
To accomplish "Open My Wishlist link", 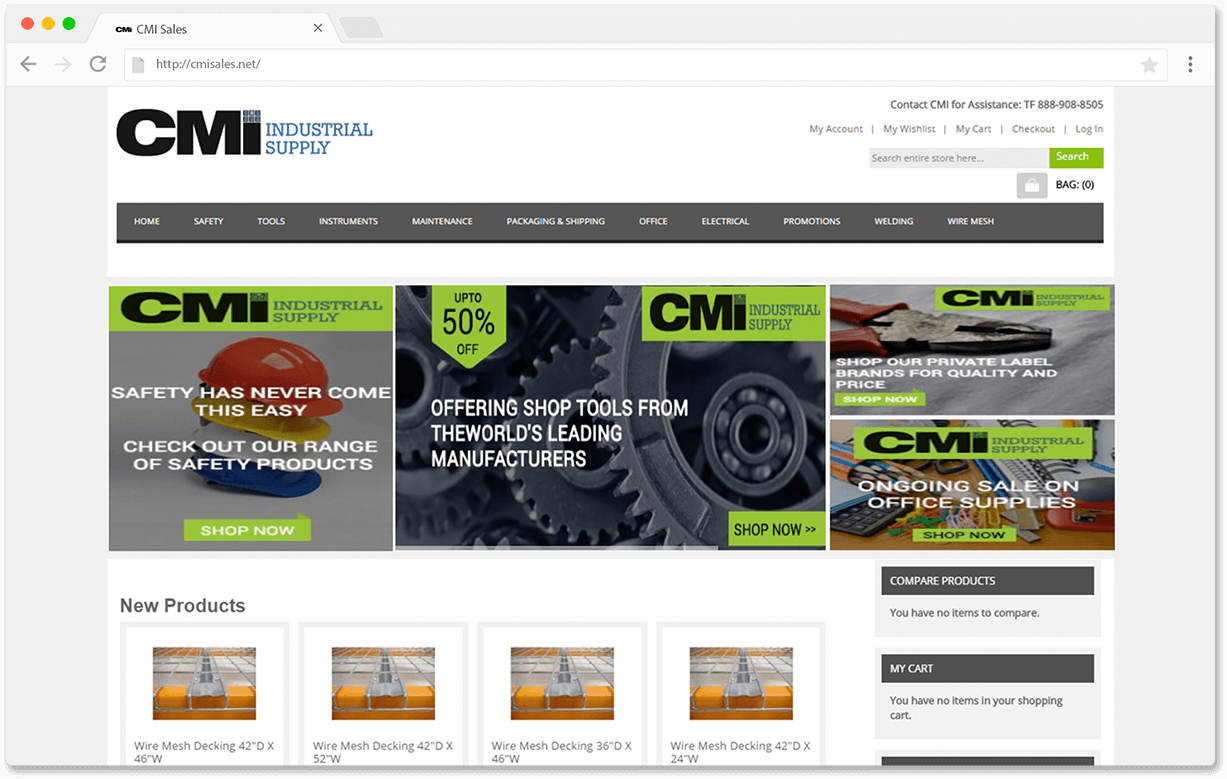I will pos(909,129).
